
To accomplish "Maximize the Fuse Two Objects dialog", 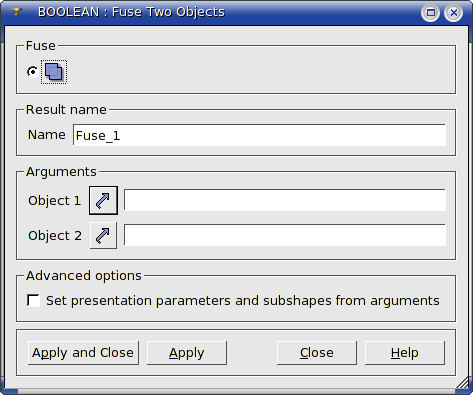I will point(430,13).
